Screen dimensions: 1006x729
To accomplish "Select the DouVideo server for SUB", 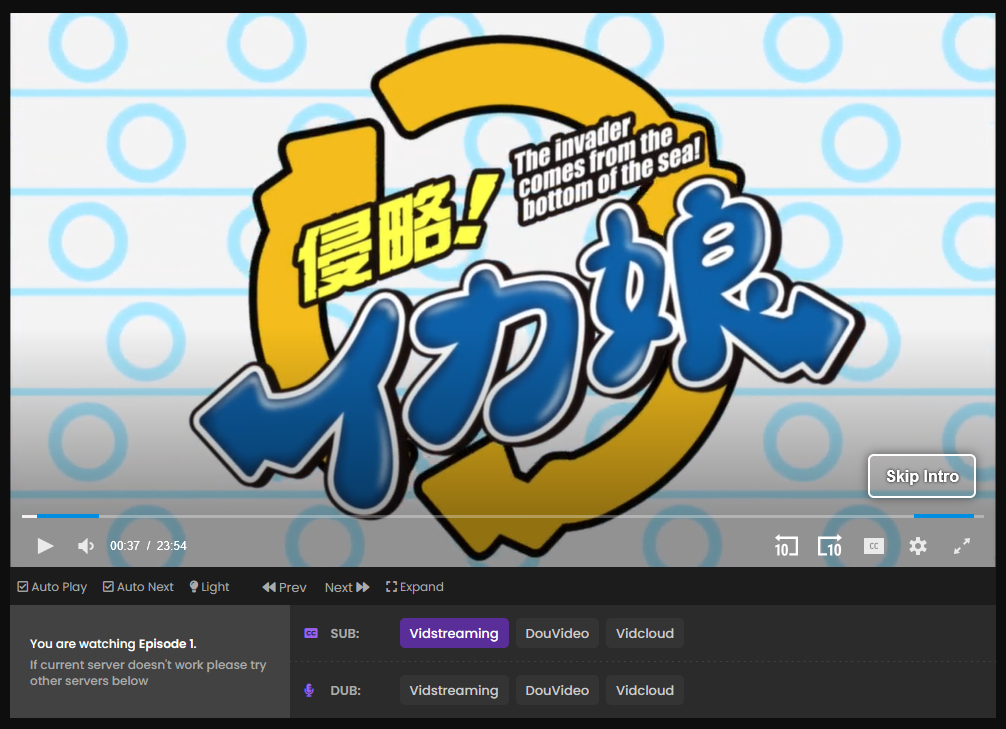I will 557,633.
